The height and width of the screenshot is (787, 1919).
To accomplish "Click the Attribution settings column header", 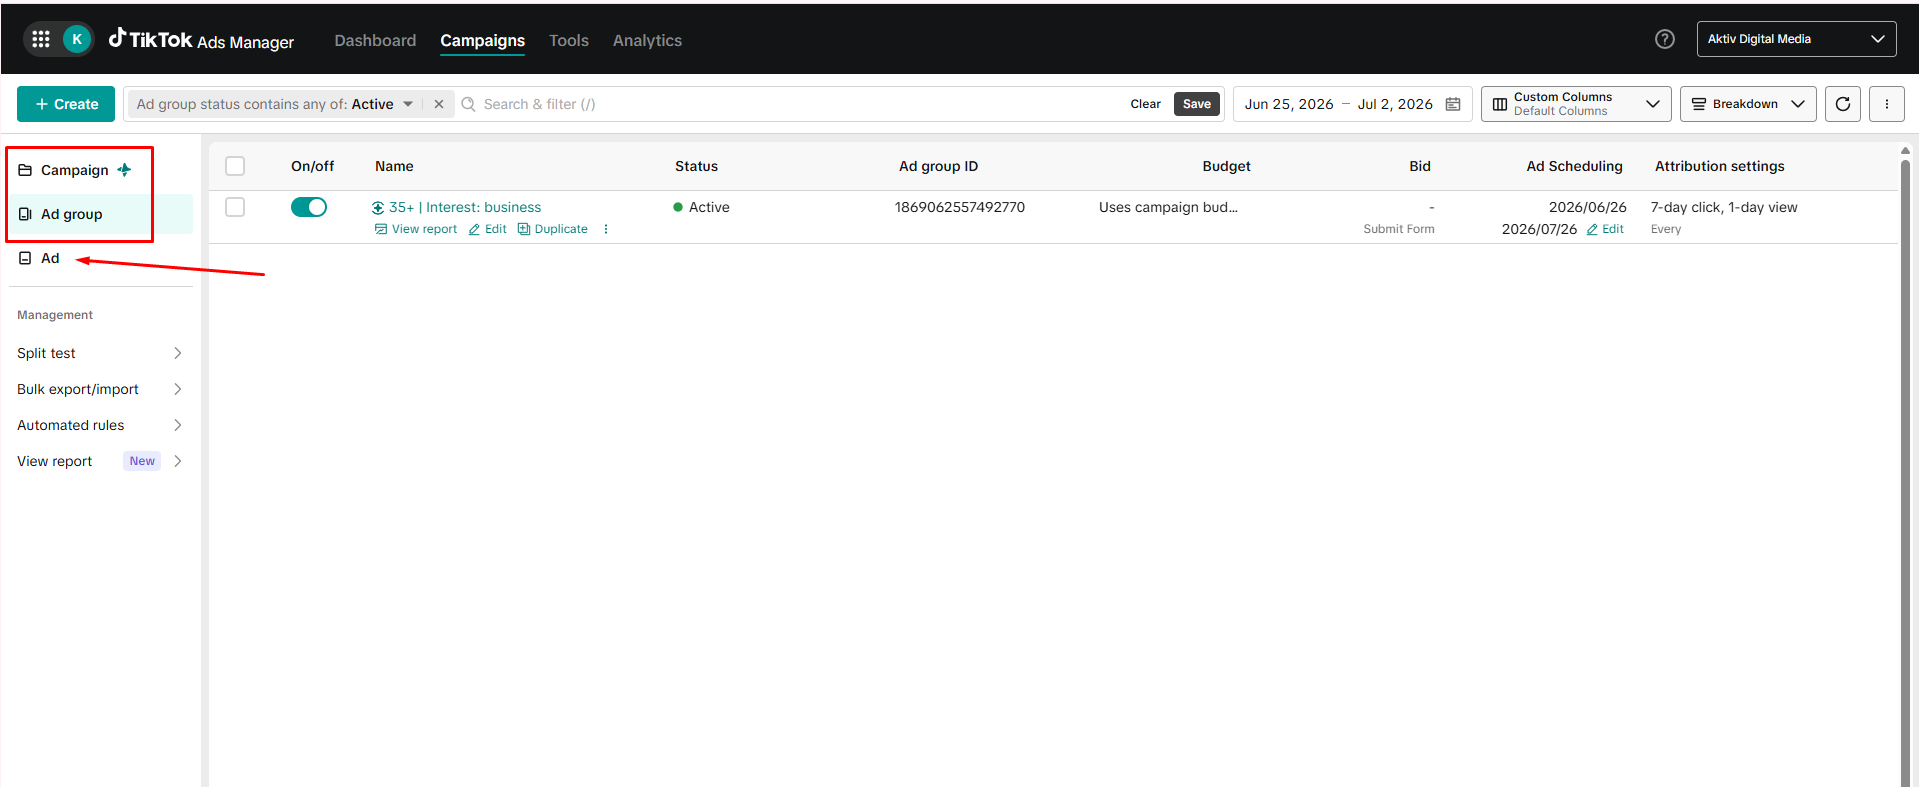I will (1720, 166).
